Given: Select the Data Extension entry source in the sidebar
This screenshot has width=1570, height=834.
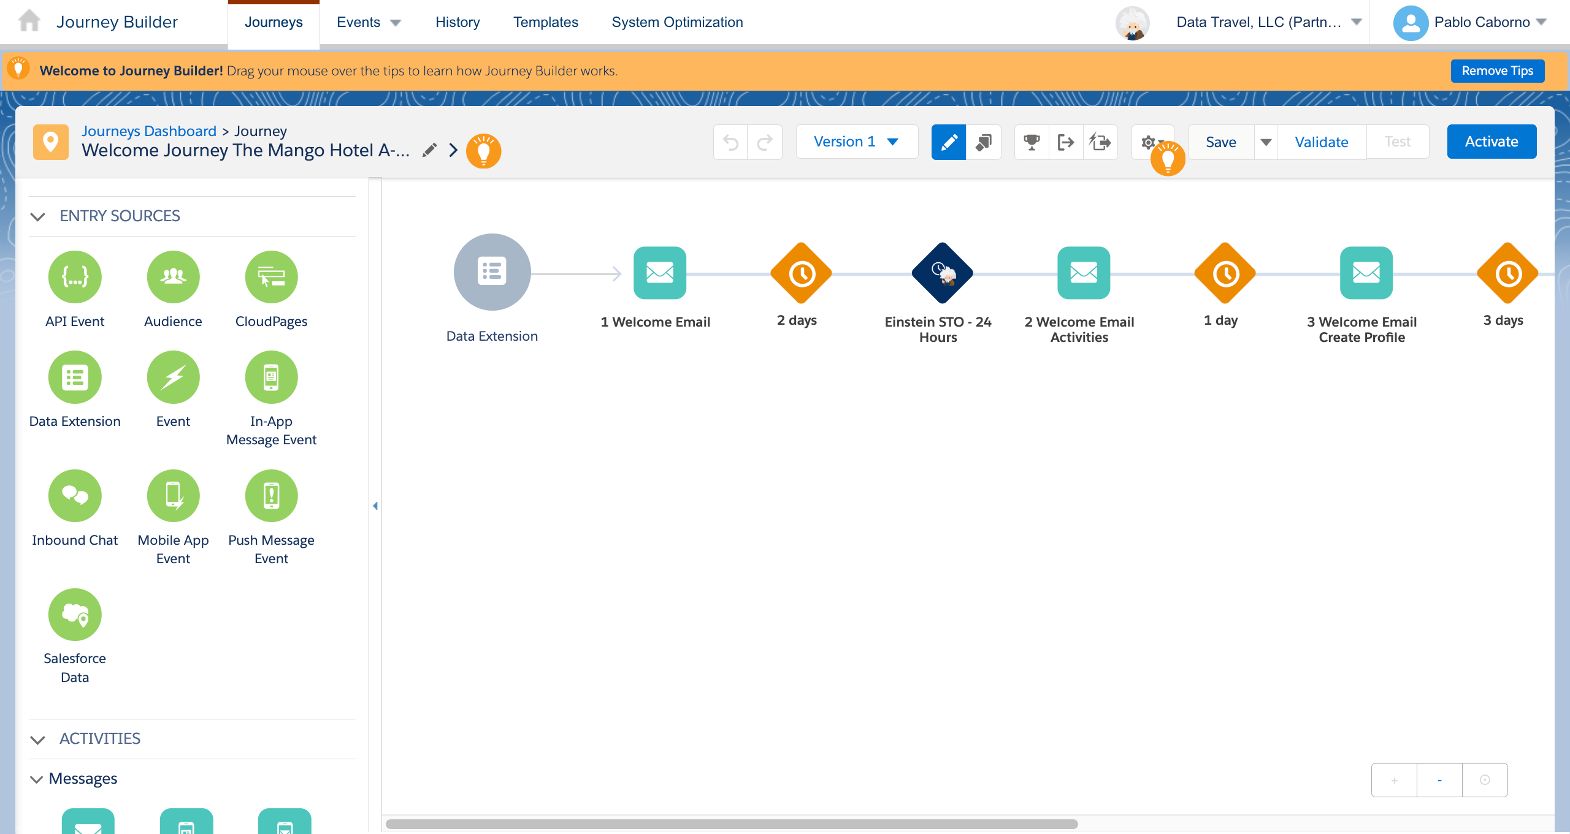Looking at the screenshot, I should coord(75,377).
